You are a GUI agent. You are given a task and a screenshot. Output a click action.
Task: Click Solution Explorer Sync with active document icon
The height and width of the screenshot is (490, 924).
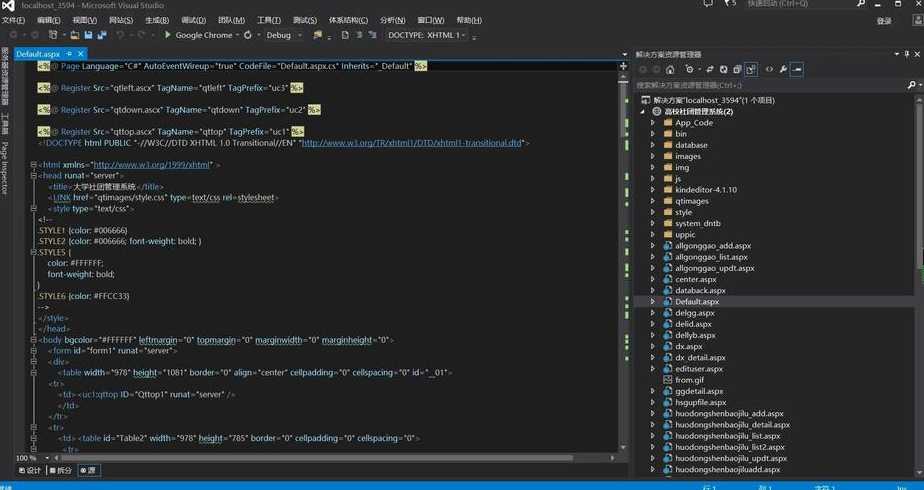[x=710, y=69]
